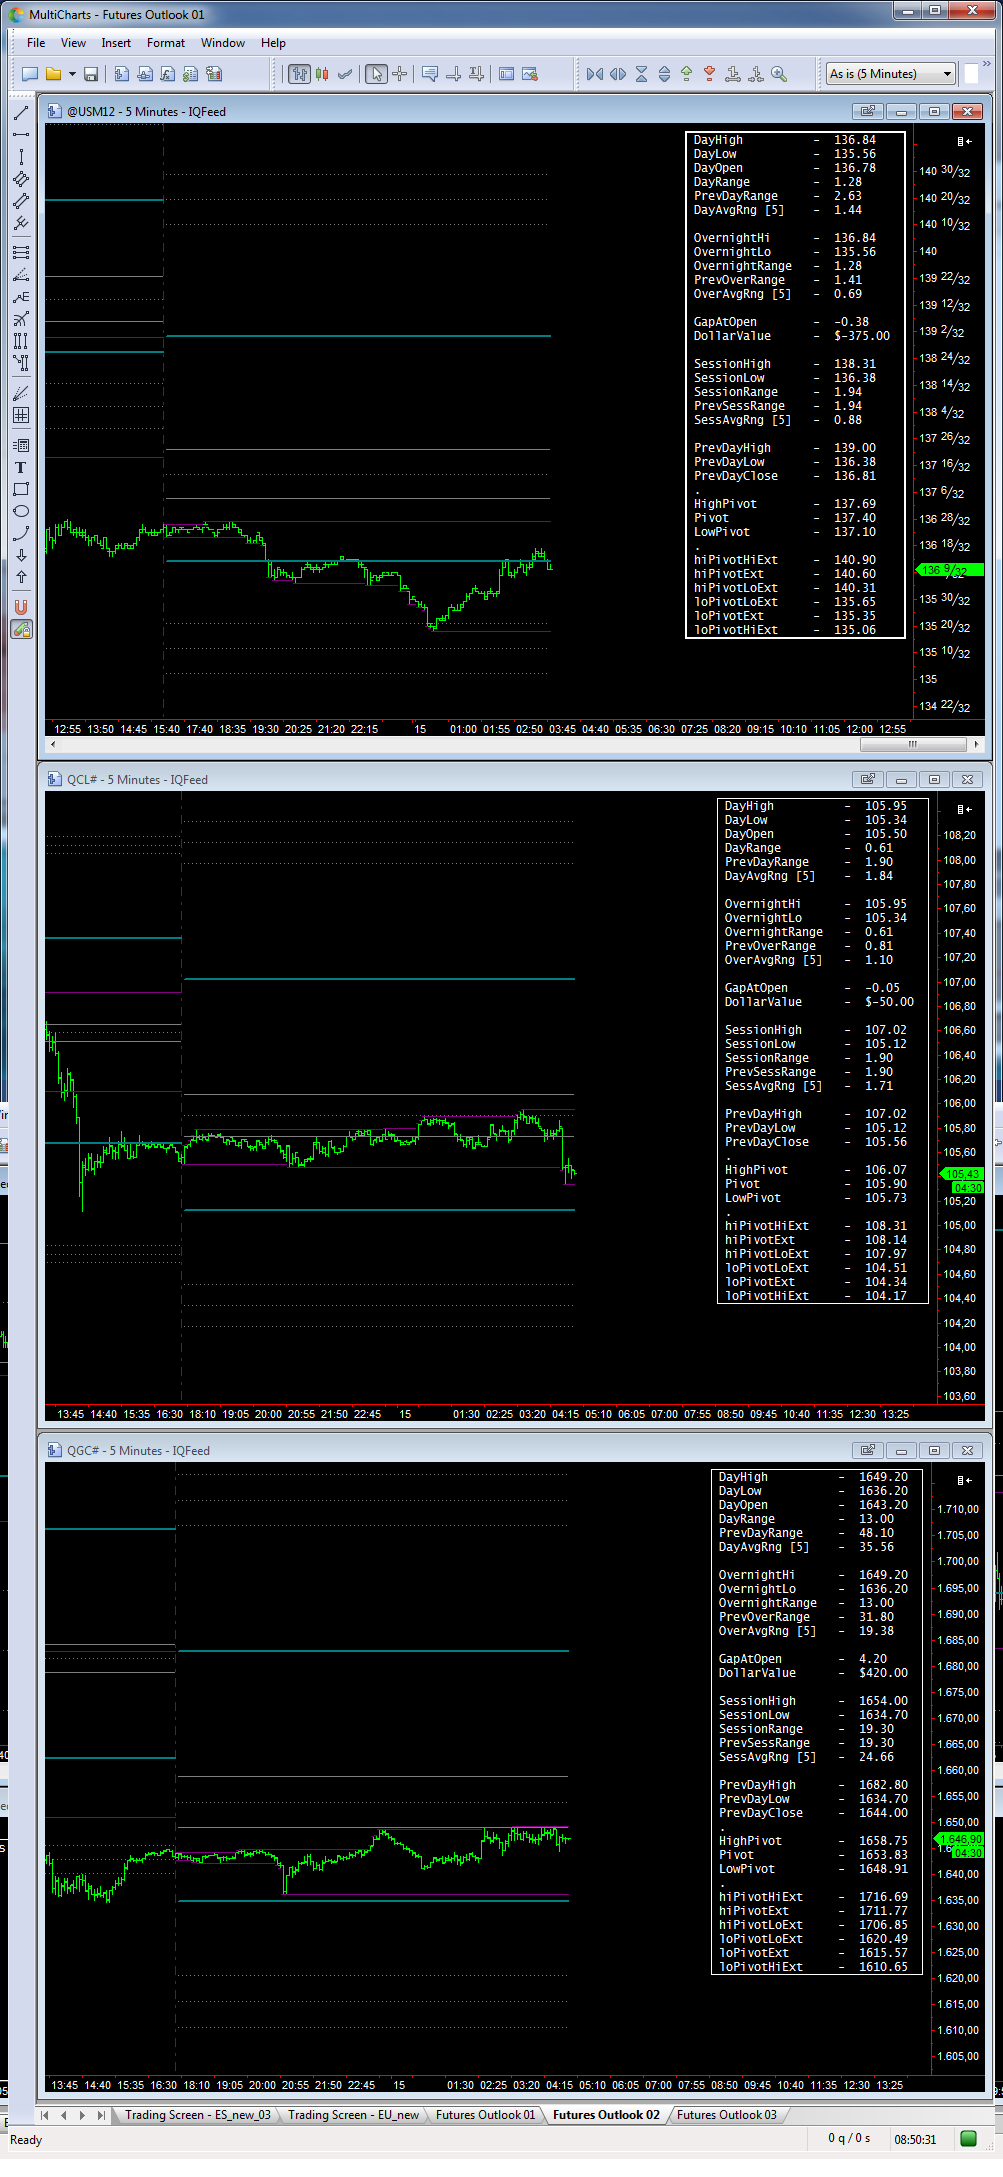Select the Fibonacci Retracement tool
Viewport: 1003px width, 2177px height.
point(20,252)
